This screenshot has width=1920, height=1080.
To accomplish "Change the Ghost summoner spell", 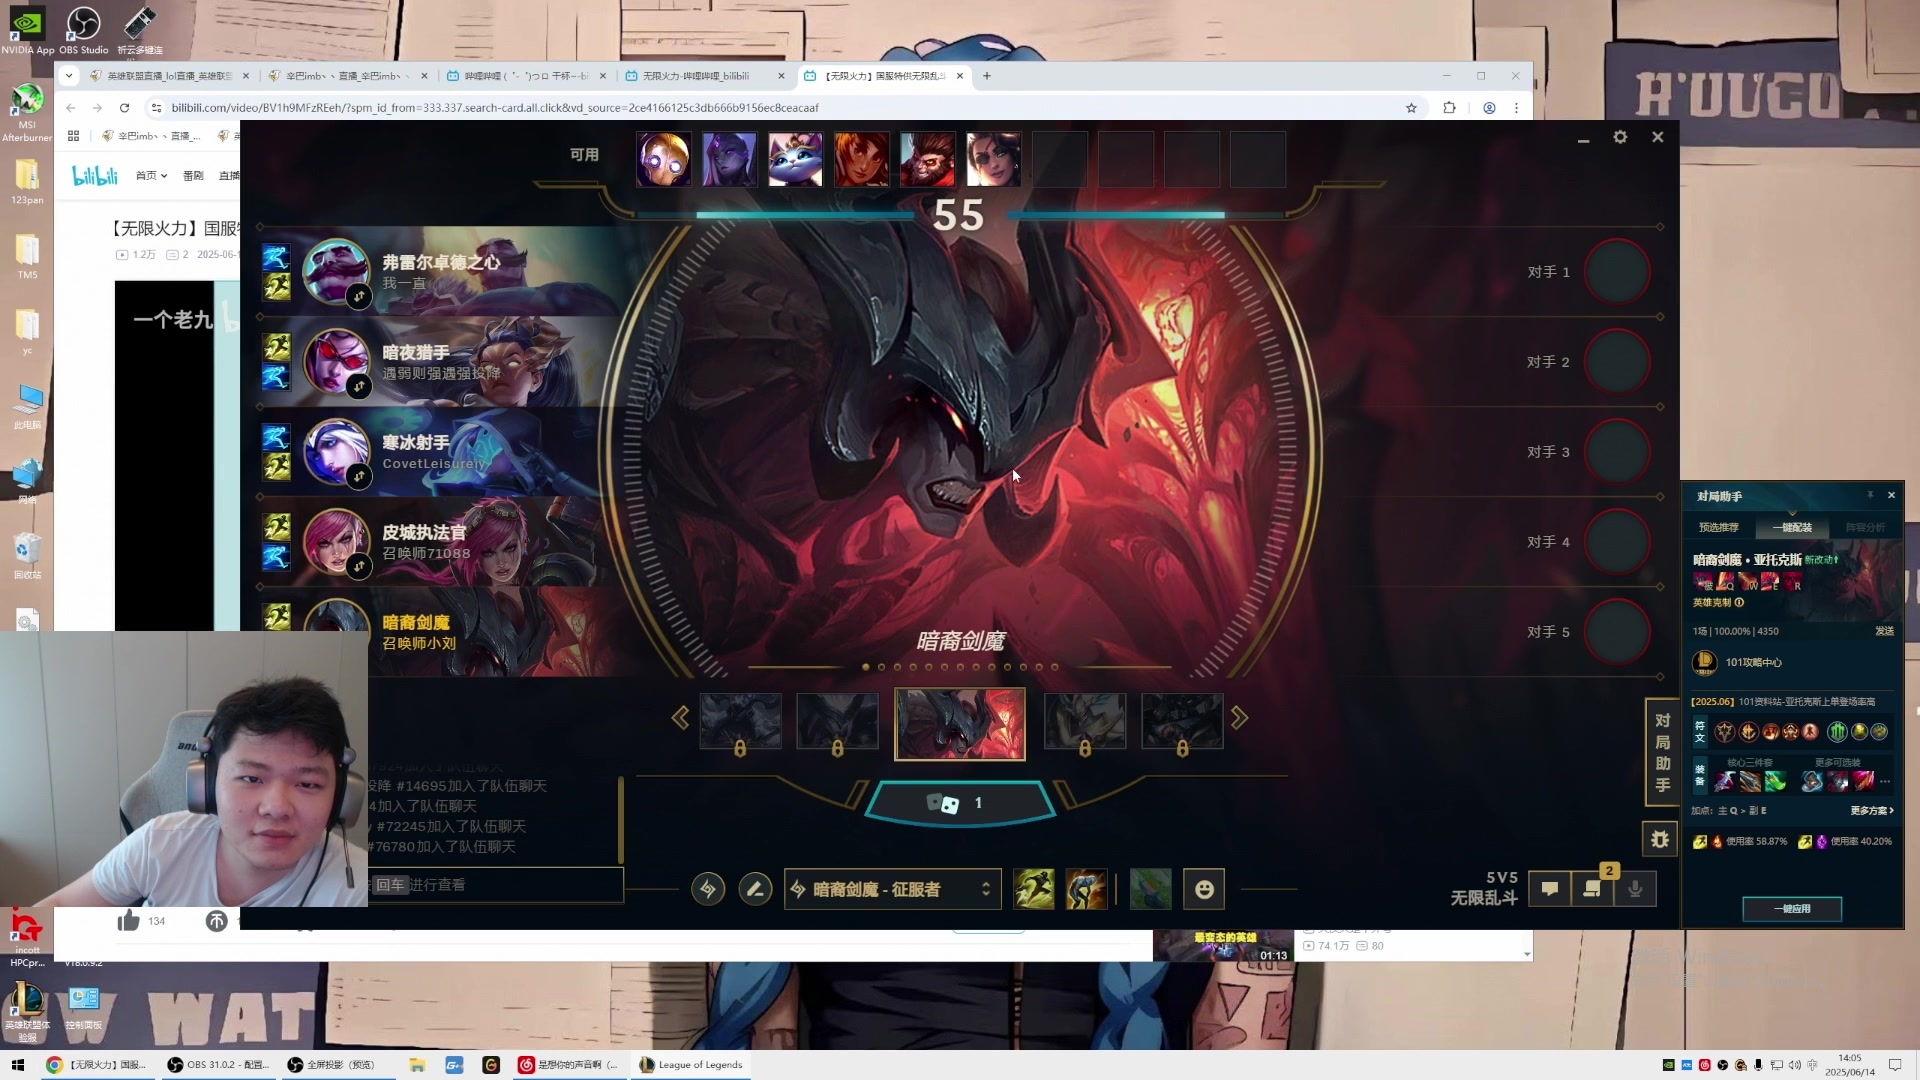I will click(x=1034, y=889).
